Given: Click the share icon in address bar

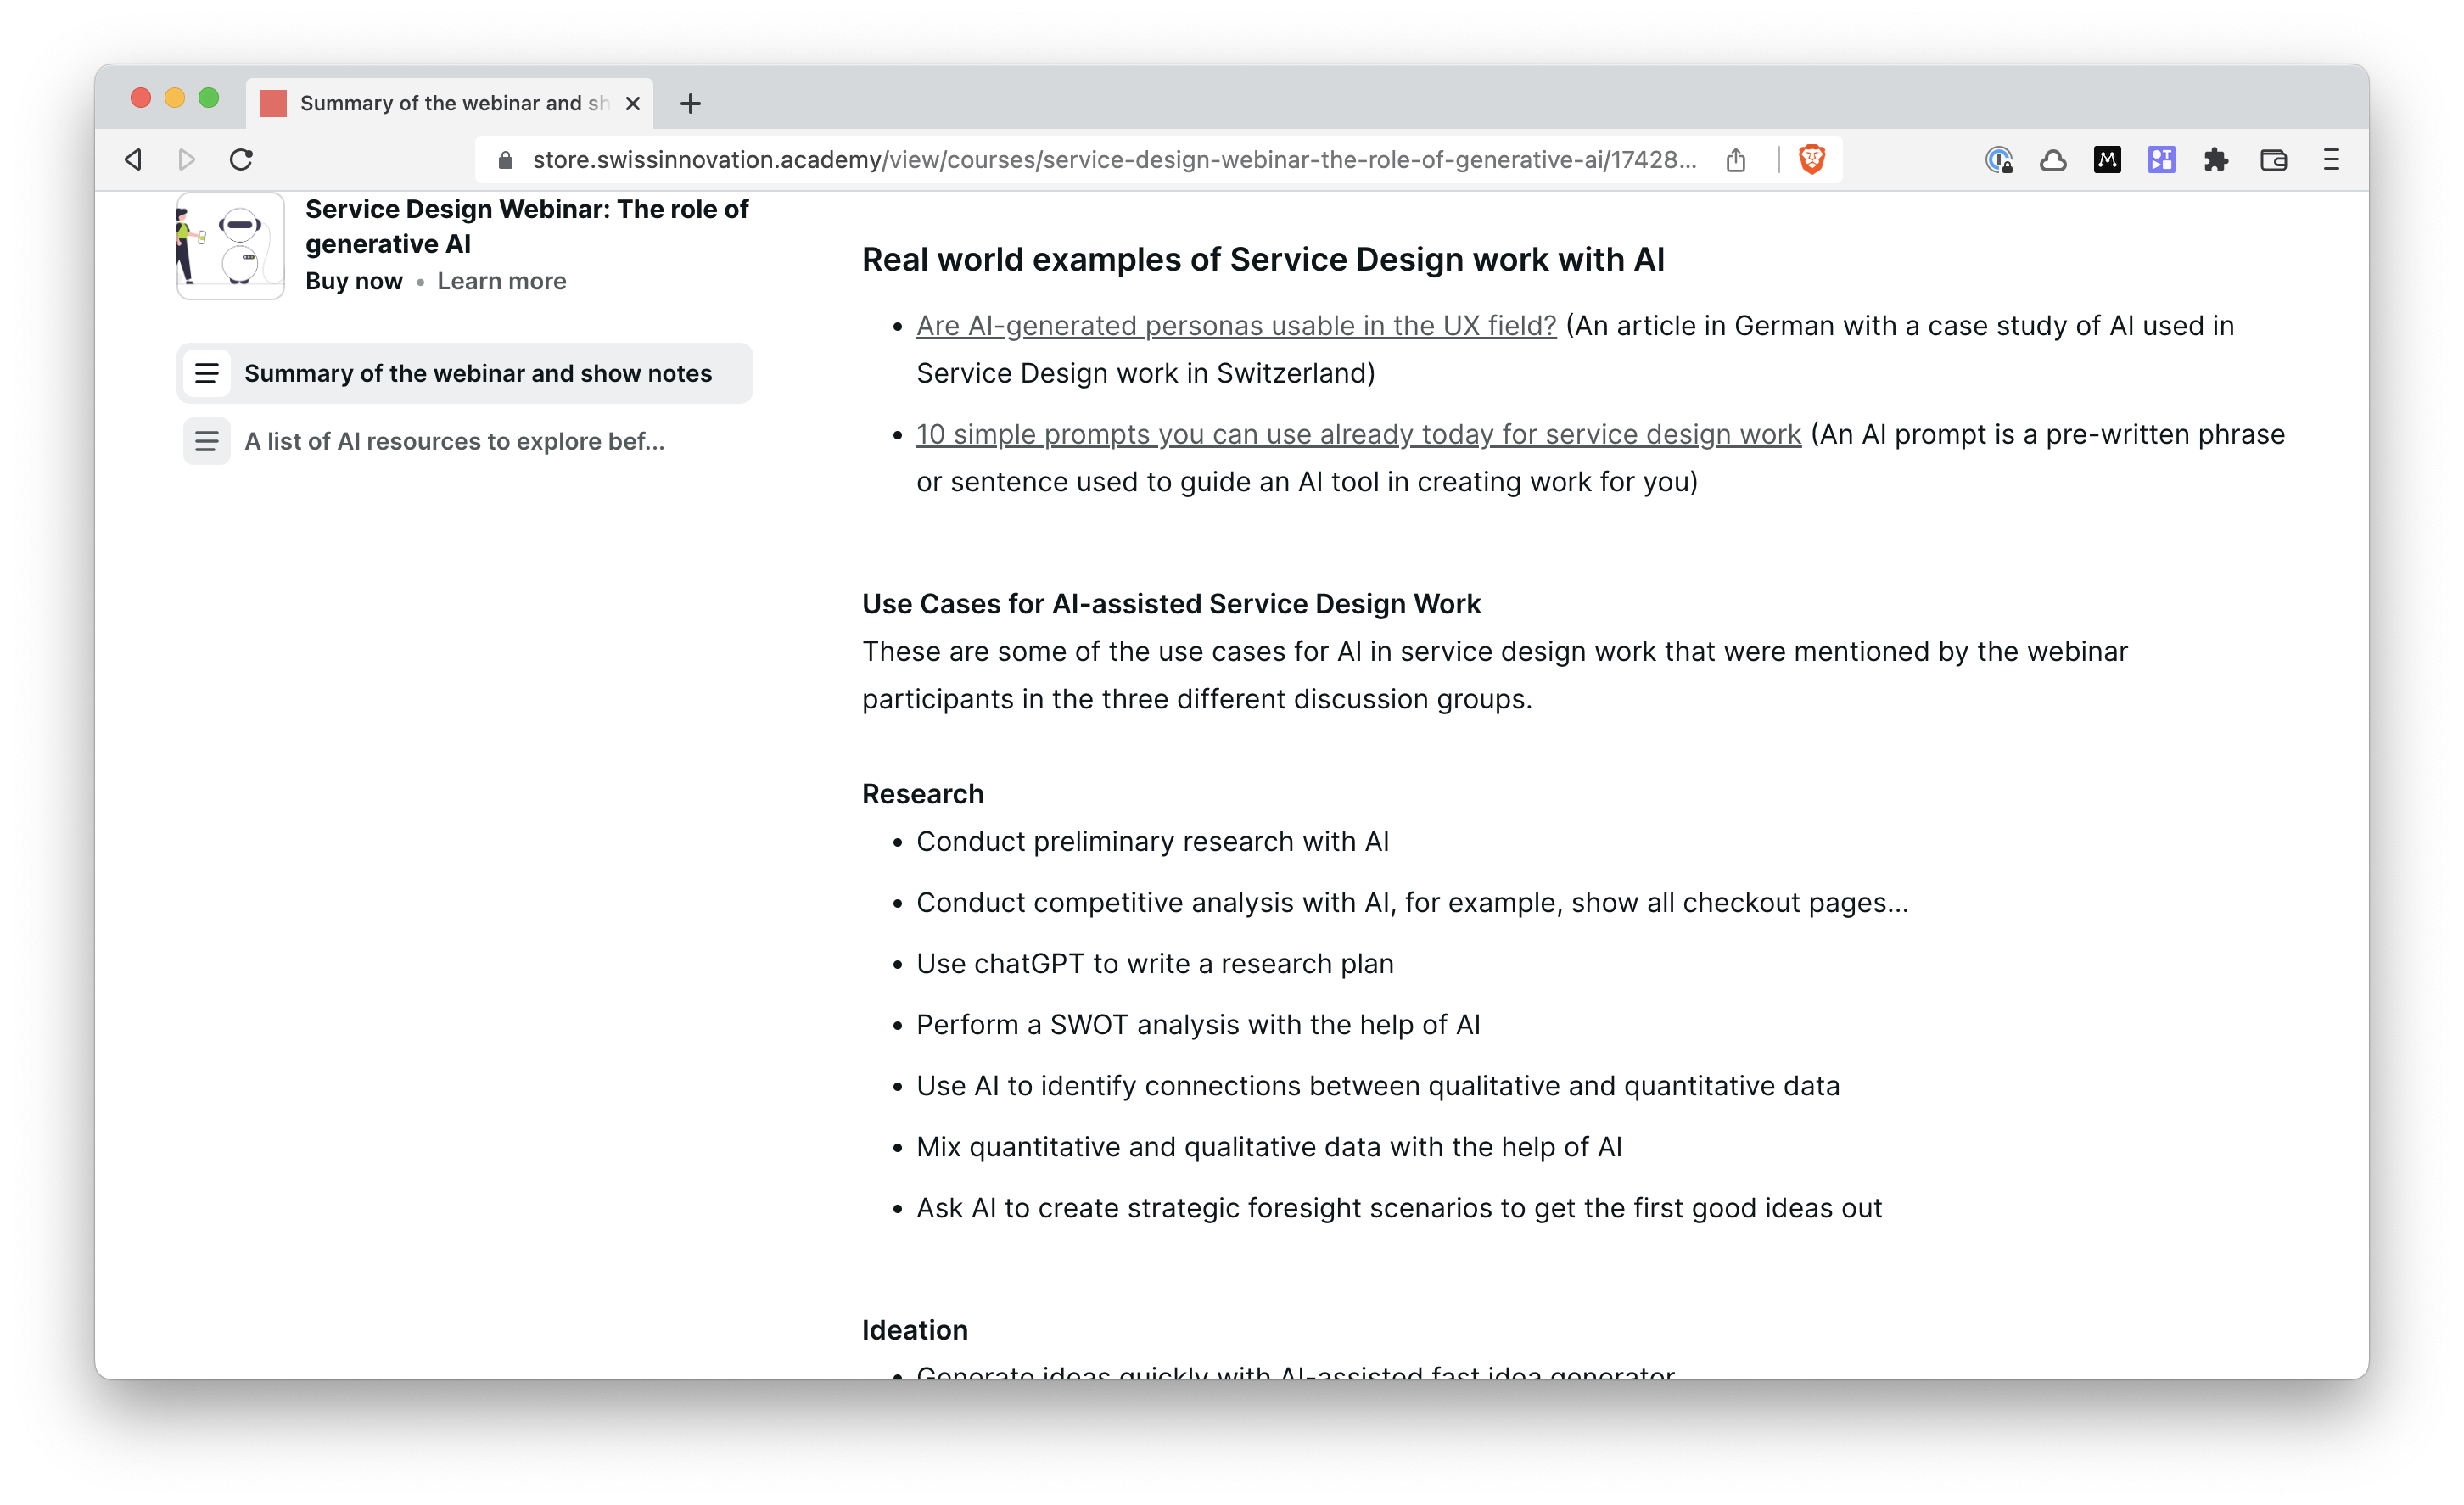Looking at the screenshot, I should coord(1736,160).
